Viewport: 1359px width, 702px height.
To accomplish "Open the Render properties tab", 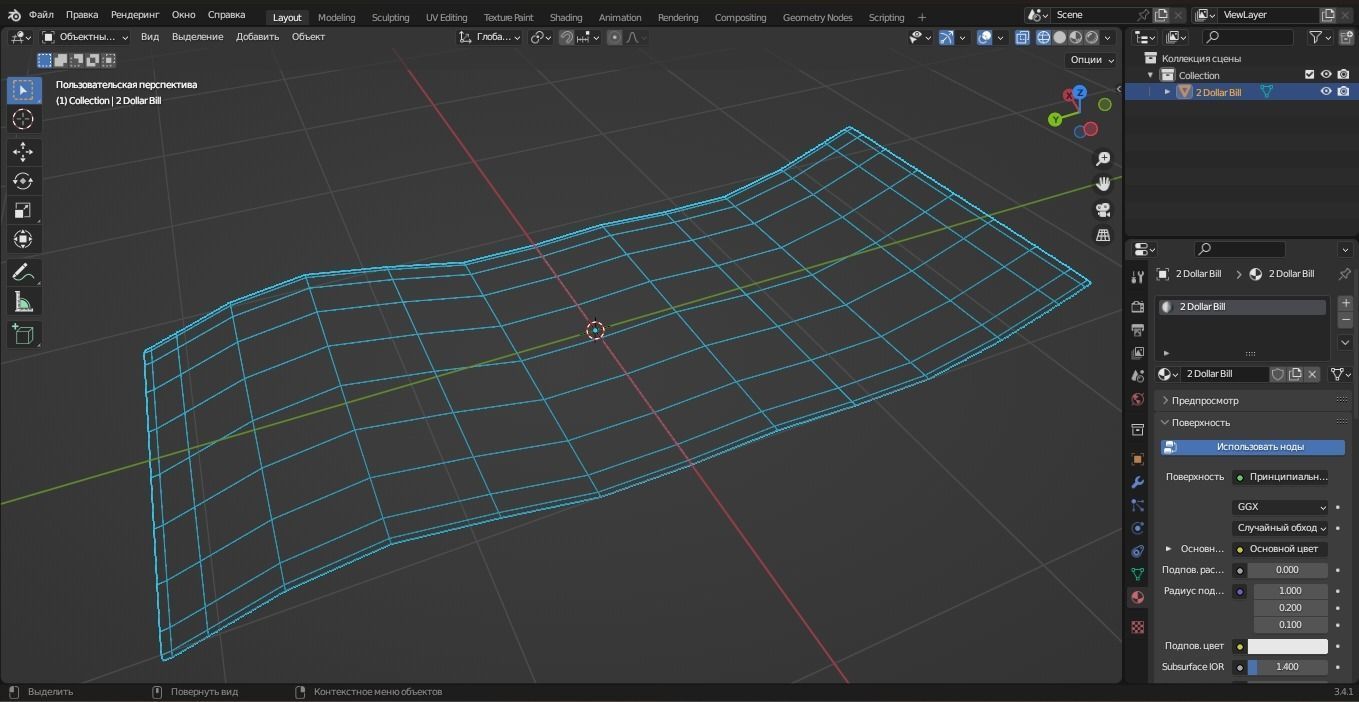I will tap(1137, 306).
